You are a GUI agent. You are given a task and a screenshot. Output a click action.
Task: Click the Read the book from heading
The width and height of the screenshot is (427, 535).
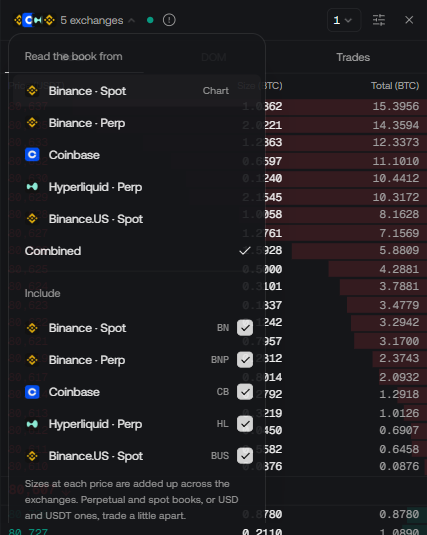pos(73,56)
